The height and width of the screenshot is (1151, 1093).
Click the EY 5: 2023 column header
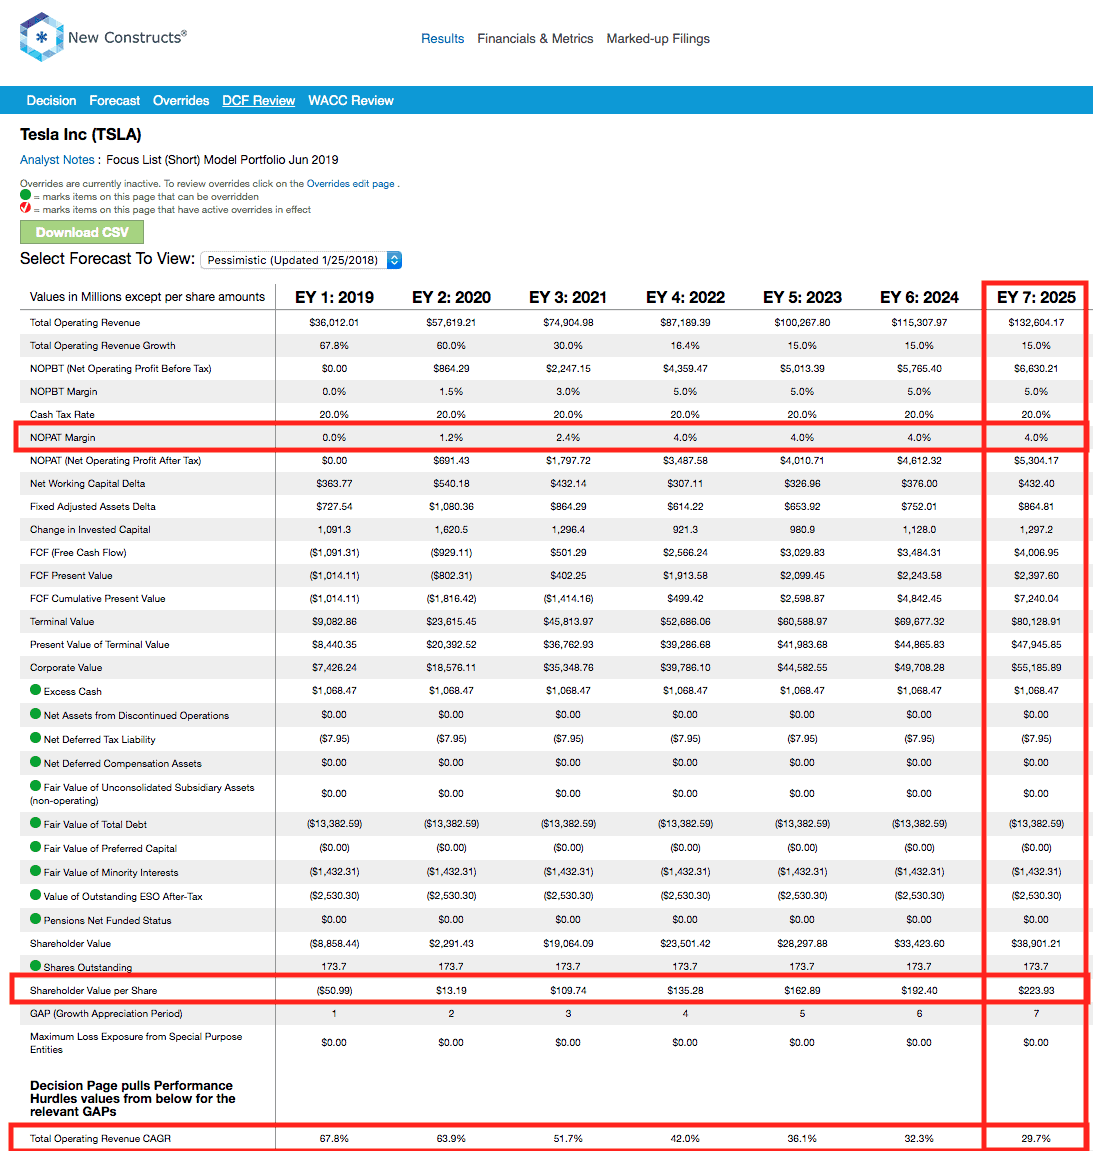(802, 297)
